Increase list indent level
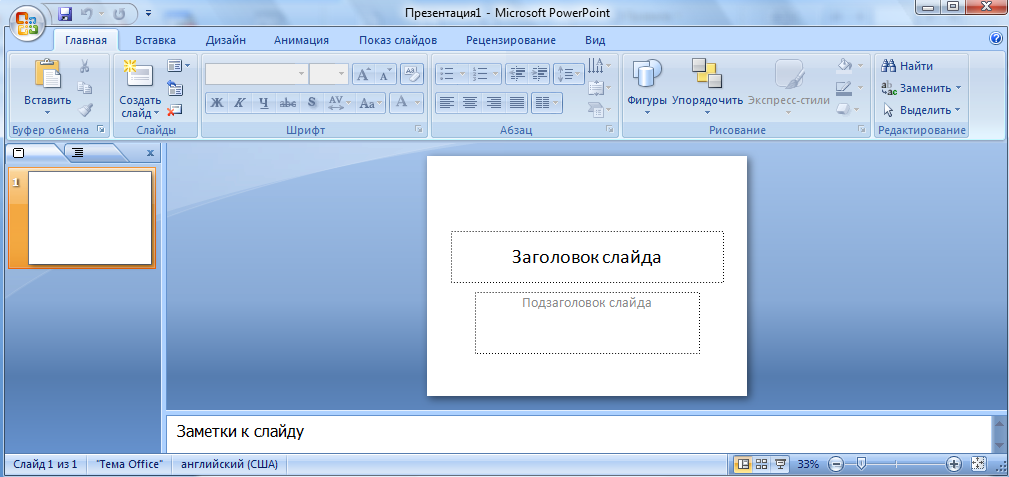This screenshot has height=477, width=1009. [x=539, y=74]
